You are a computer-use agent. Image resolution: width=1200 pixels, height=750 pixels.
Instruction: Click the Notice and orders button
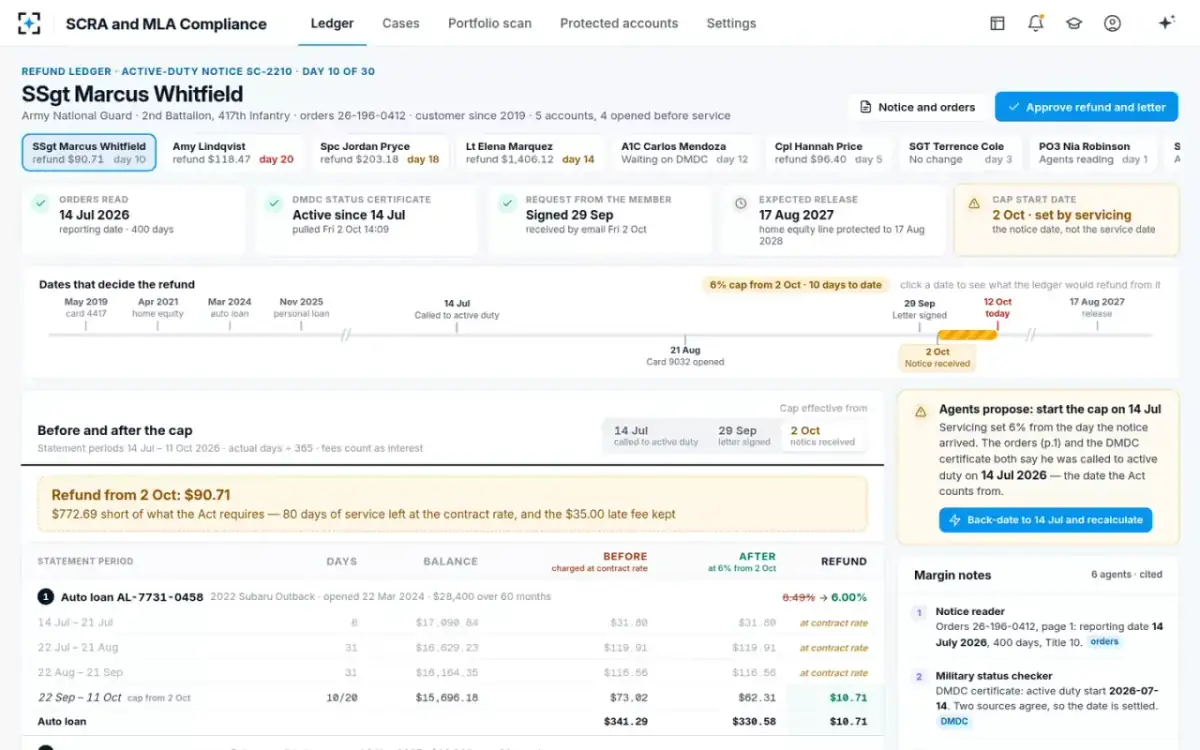click(917, 107)
